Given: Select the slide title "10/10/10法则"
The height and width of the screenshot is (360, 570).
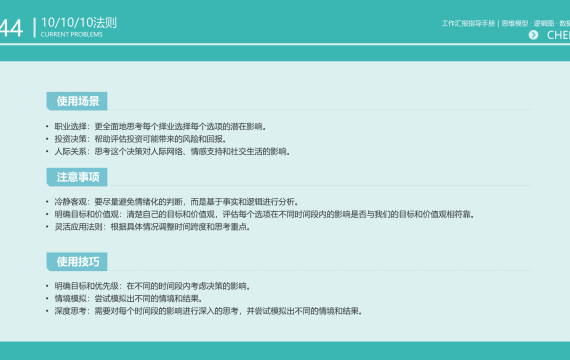Looking at the screenshot, I should coord(79,23).
